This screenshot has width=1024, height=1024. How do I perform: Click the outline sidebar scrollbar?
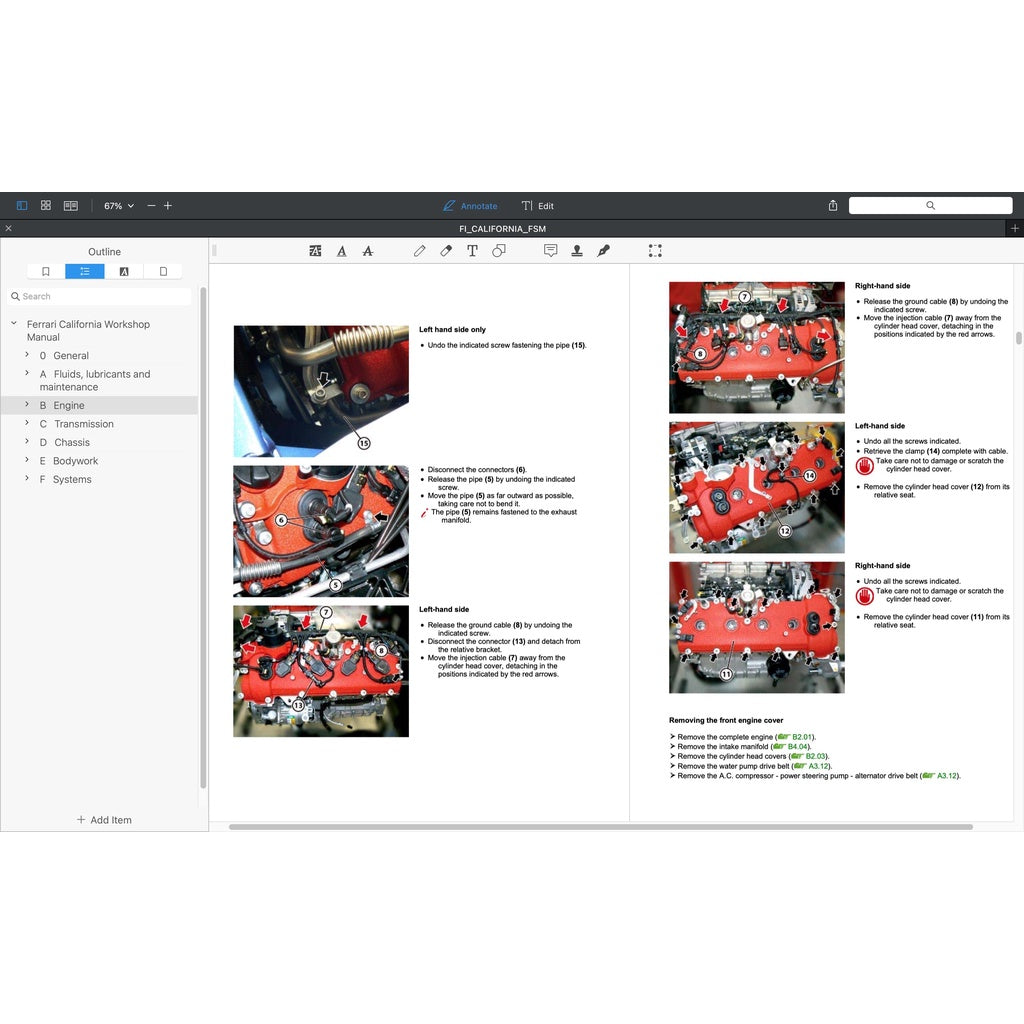pos(203,537)
